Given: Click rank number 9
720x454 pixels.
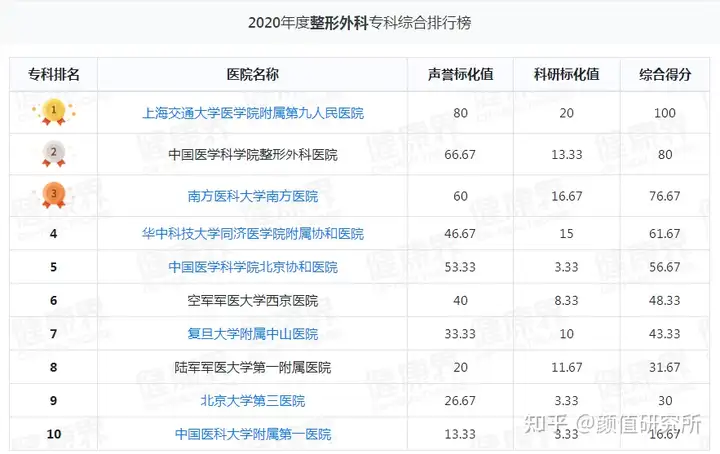Looking at the screenshot, I should pos(54,401).
